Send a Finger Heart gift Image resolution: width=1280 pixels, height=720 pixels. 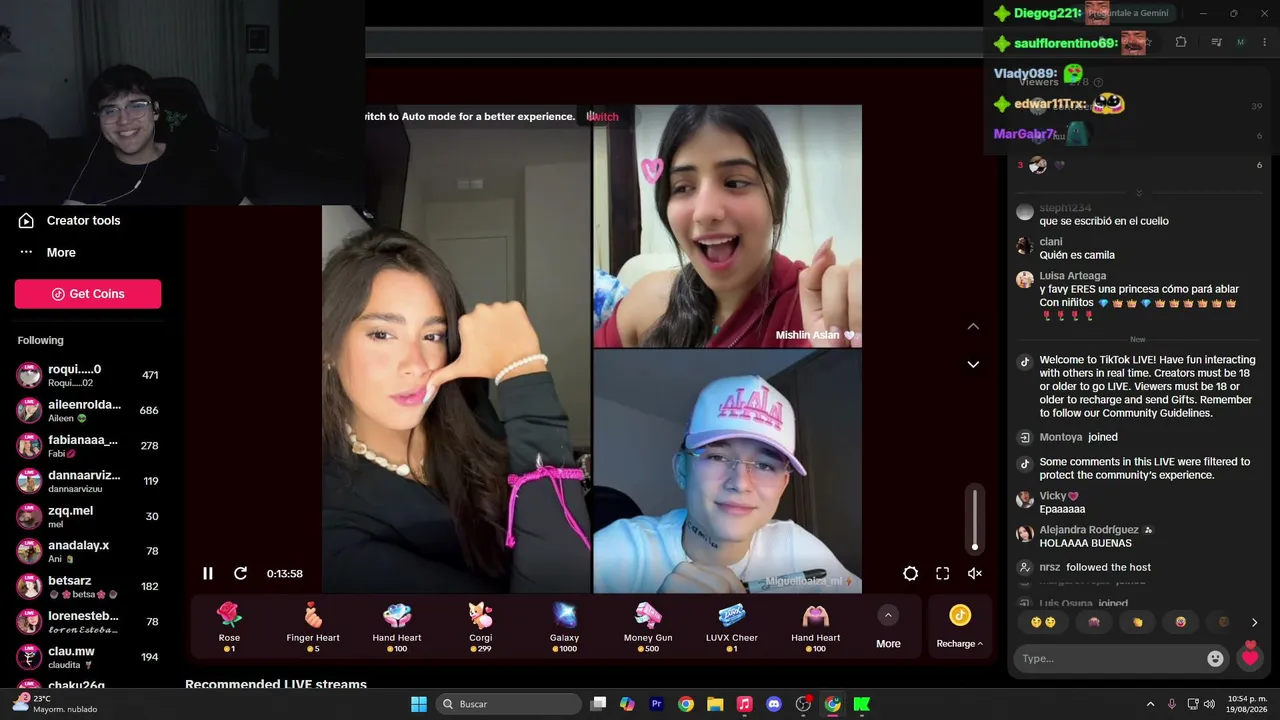[313, 627]
